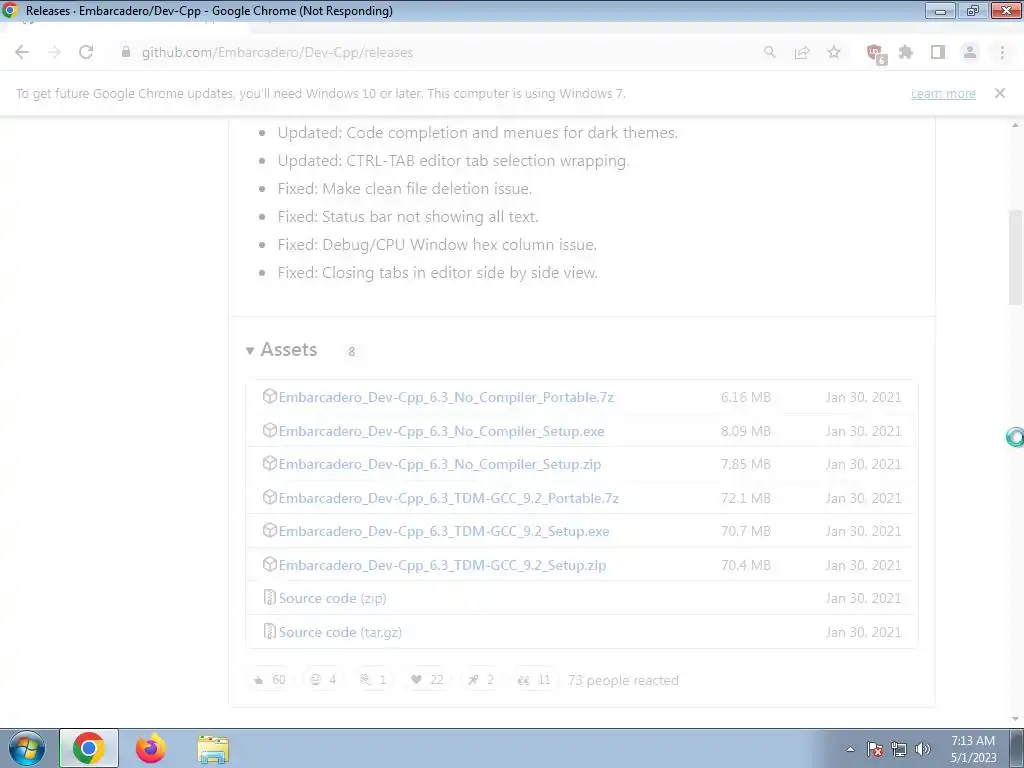
Task: Toggle the eyes reaction showing 11
Action: pos(534,680)
